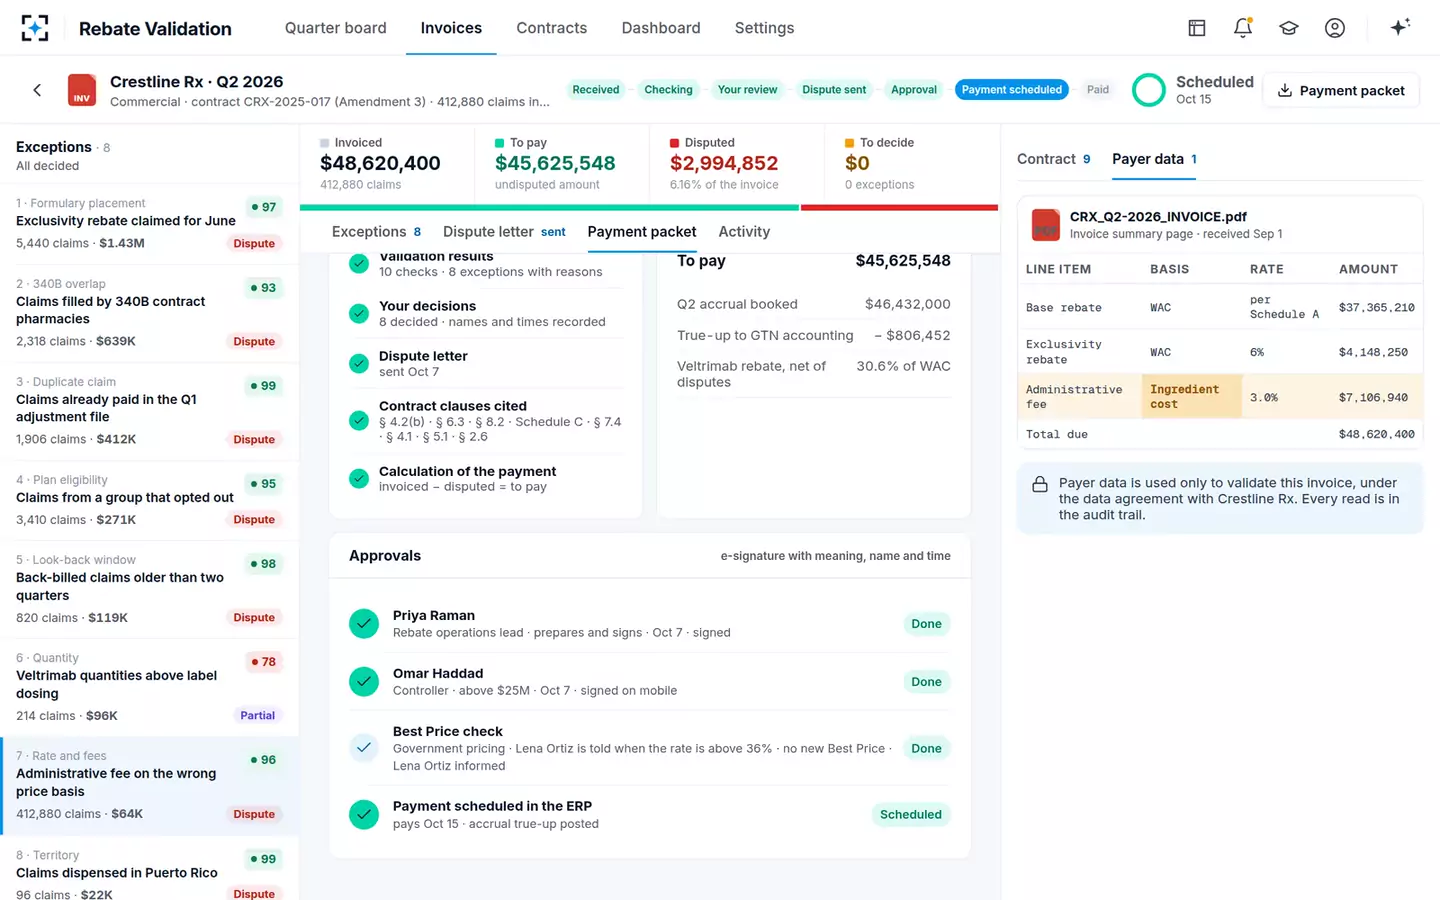Click the green check beside Priya Raman

click(x=364, y=624)
